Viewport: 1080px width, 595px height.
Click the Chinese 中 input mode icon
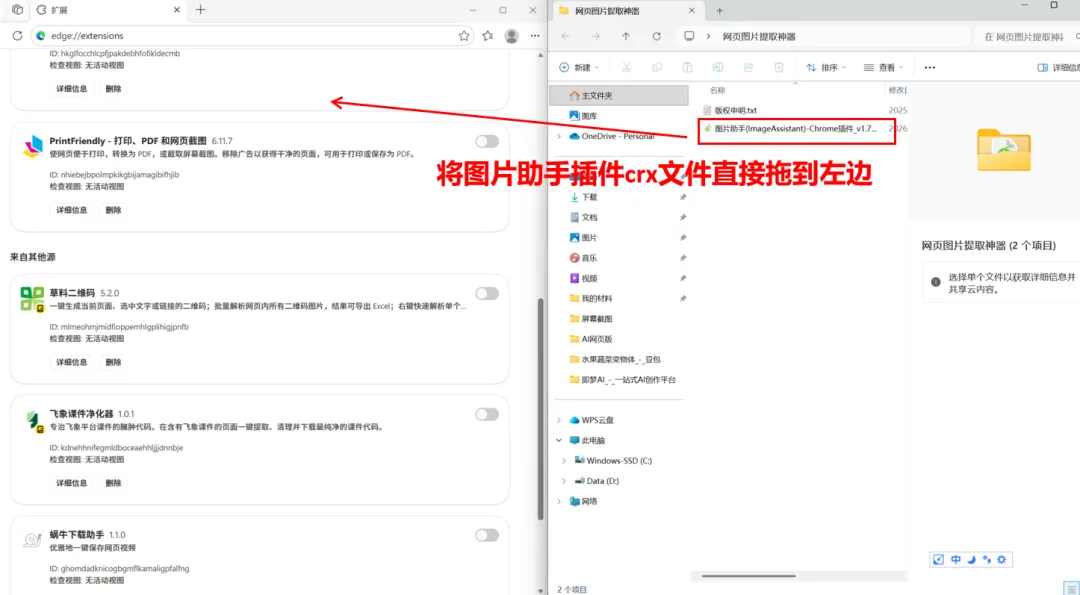tap(955, 560)
